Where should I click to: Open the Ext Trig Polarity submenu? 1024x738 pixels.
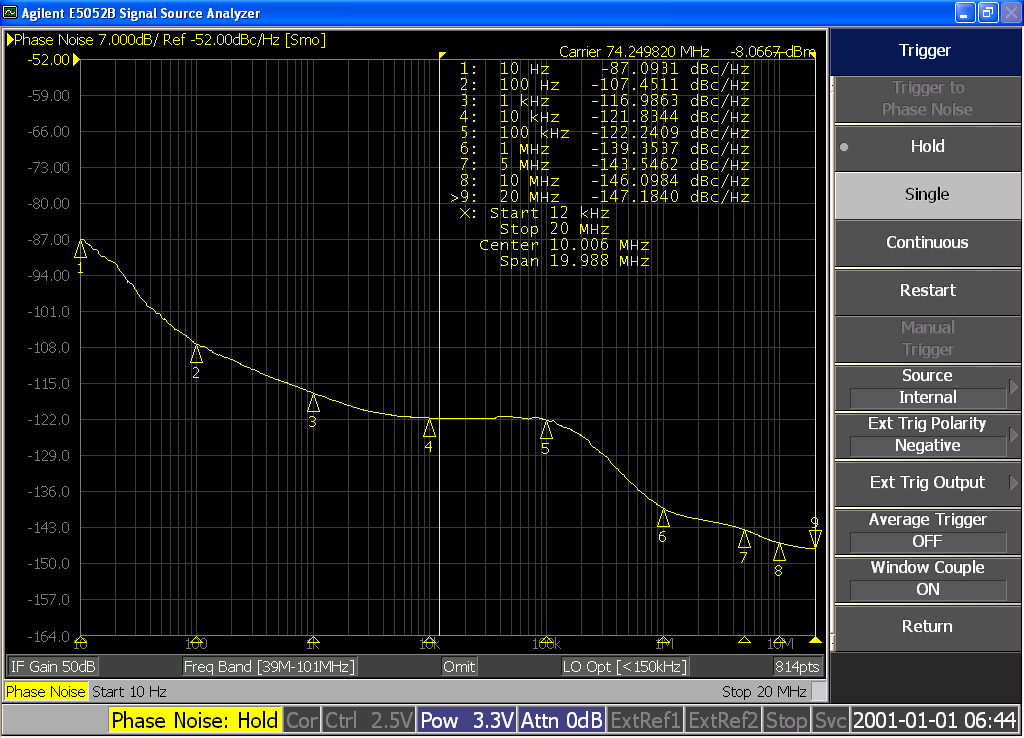coord(926,435)
